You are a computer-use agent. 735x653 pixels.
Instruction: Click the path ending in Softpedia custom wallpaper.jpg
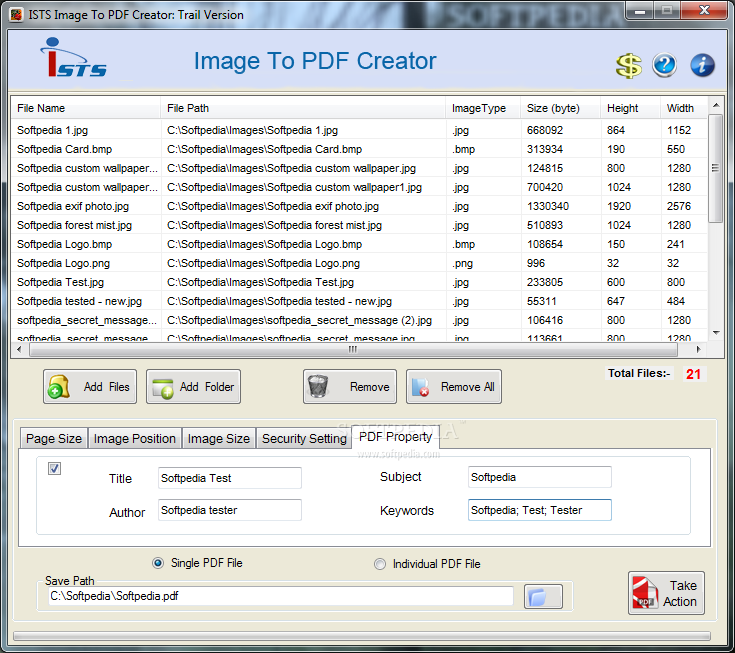(x=291, y=168)
